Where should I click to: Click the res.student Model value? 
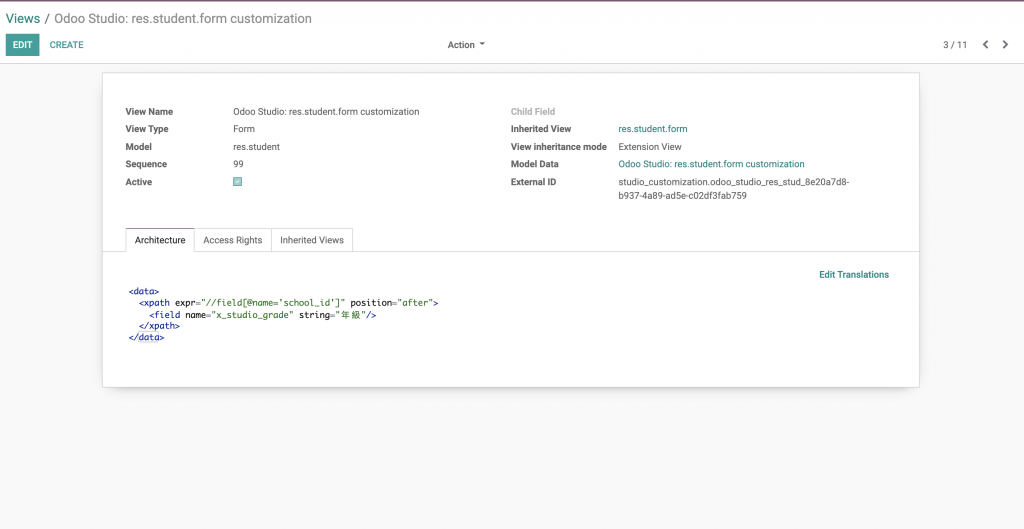click(x=256, y=147)
